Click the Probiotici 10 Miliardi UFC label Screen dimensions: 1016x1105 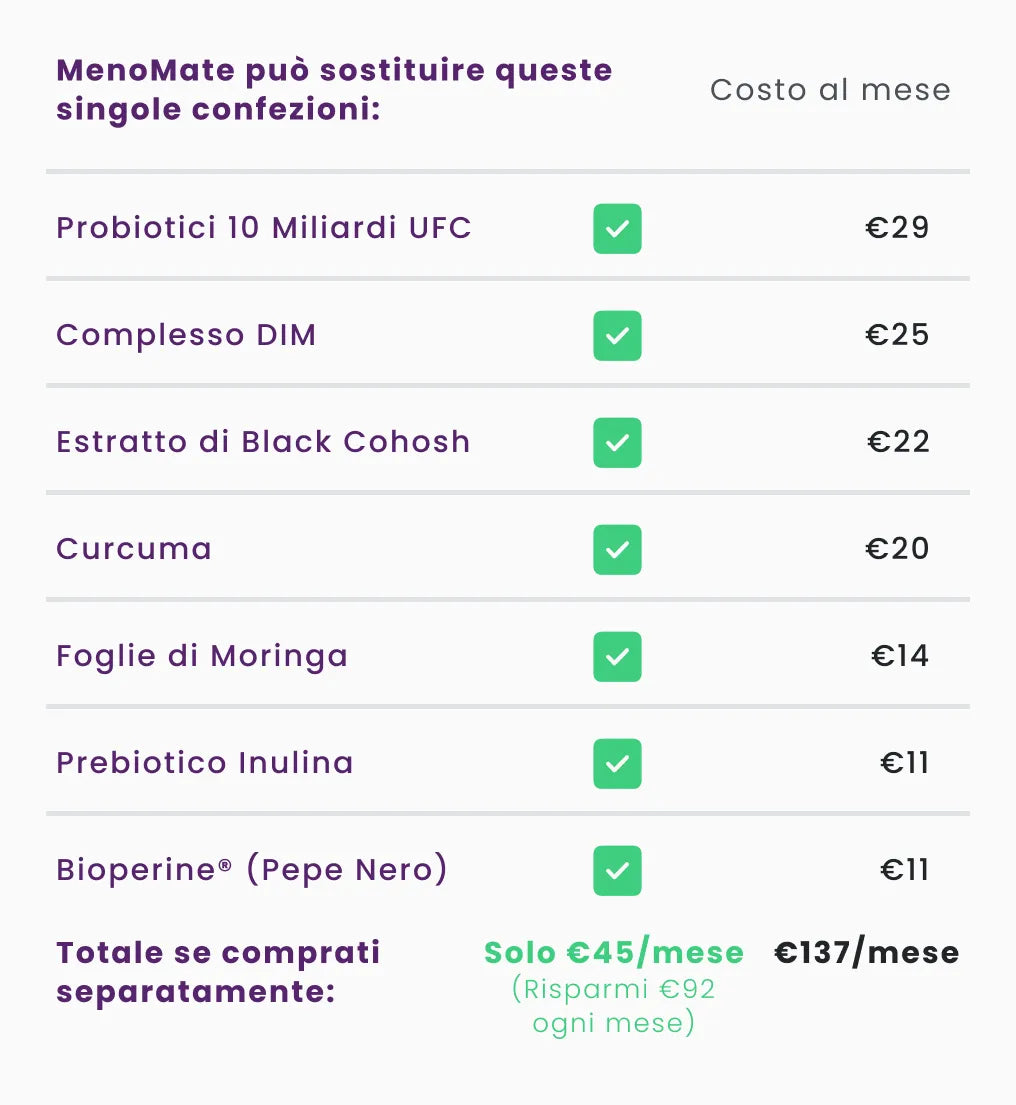(264, 228)
